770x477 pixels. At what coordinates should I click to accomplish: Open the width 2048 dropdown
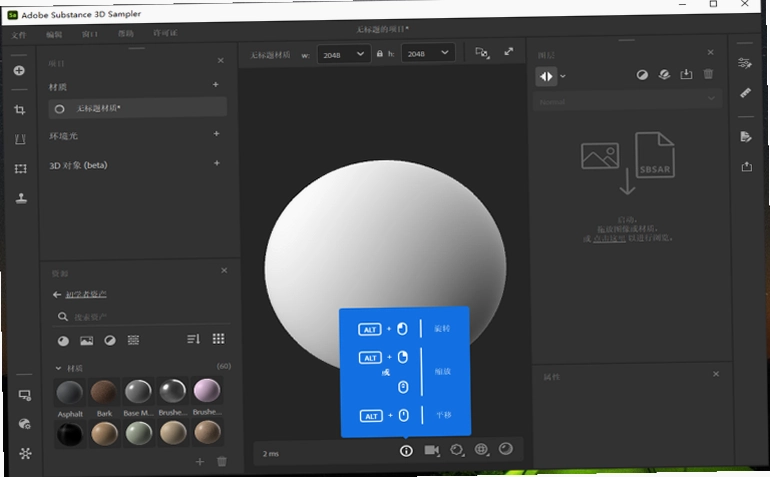(x=343, y=54)
